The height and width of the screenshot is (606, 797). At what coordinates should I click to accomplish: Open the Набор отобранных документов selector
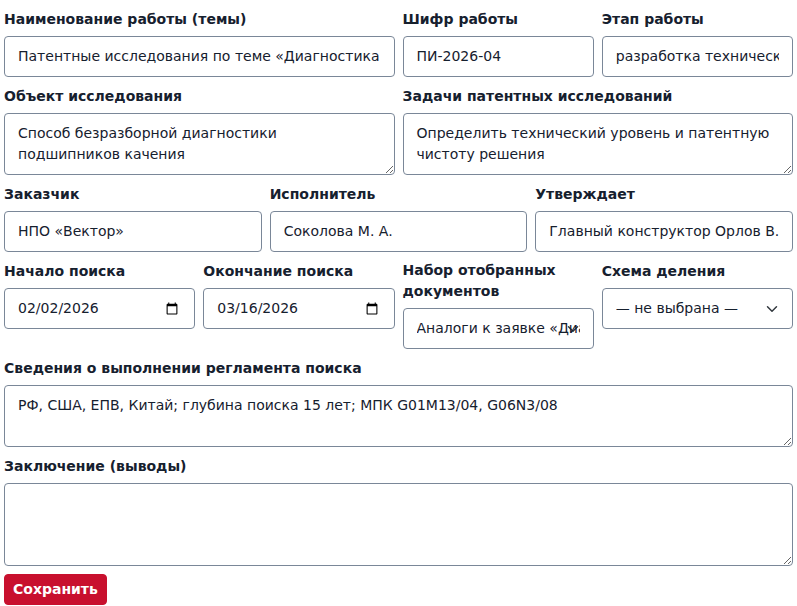click(498, 328)
